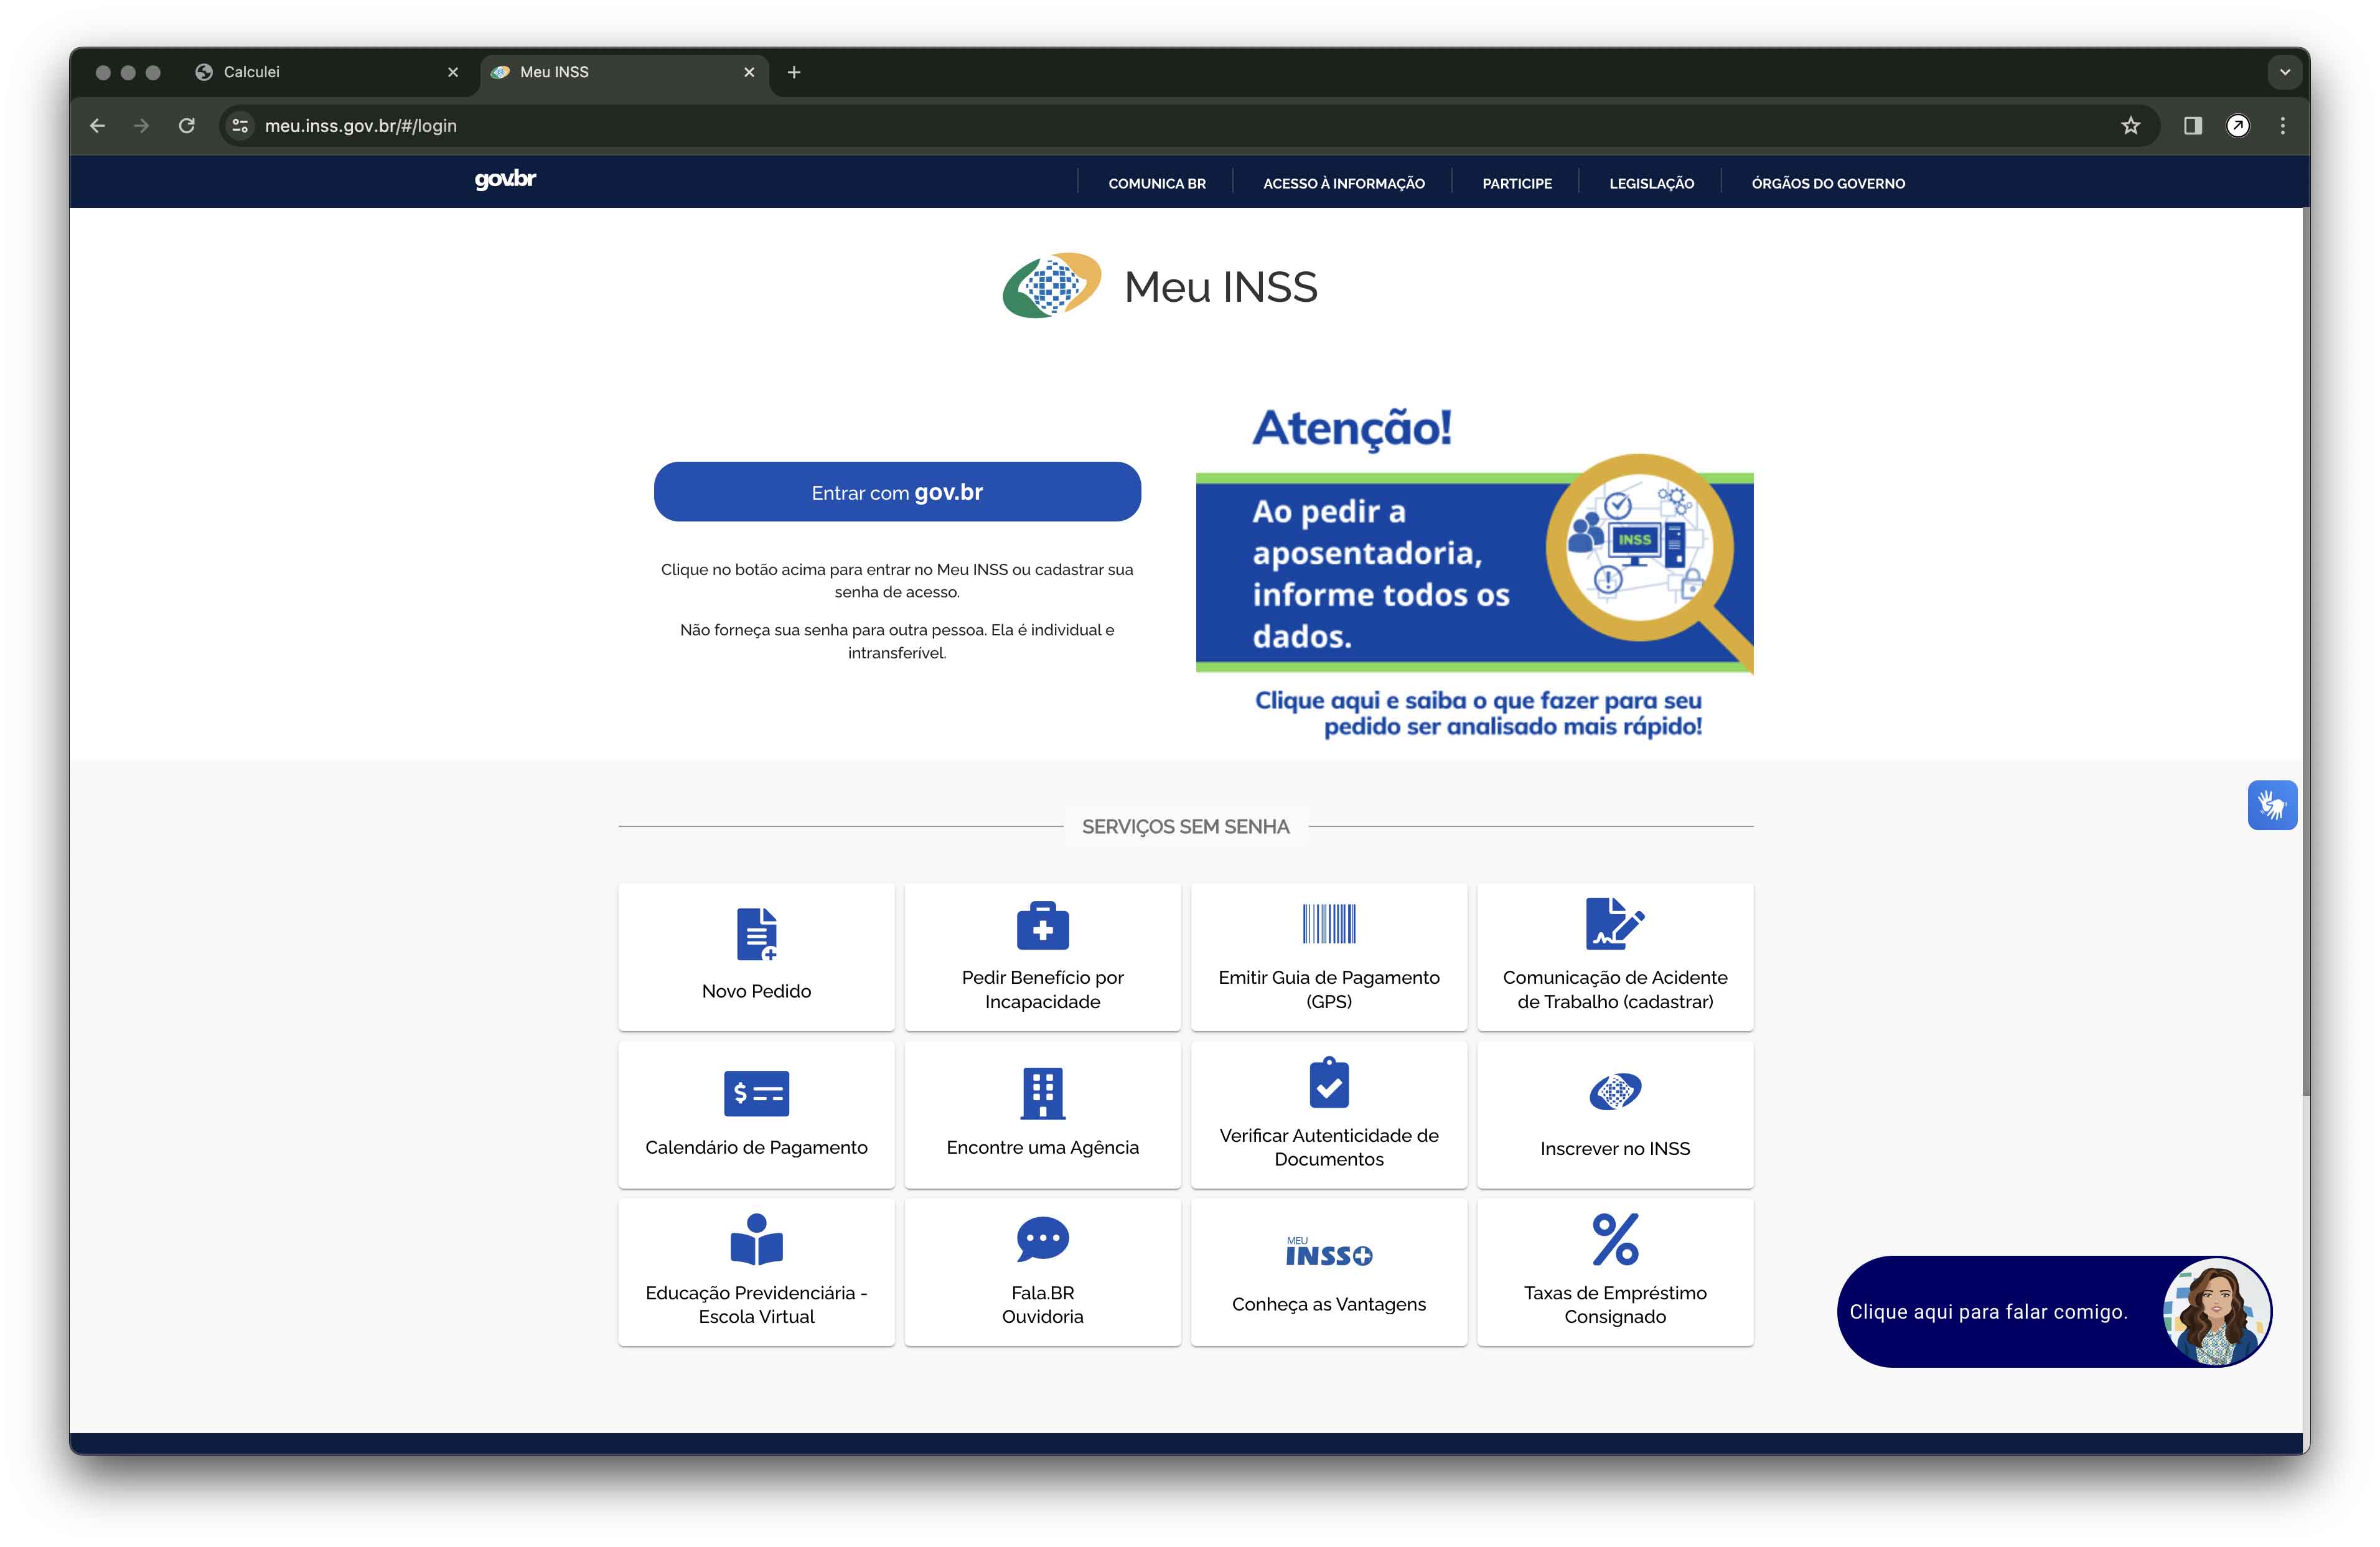Viewport: 2380px width, 1547px height.
Task: Click 'Clique aqui e saiba o que fazer' link text
Action: click(x=1478, y=714)
